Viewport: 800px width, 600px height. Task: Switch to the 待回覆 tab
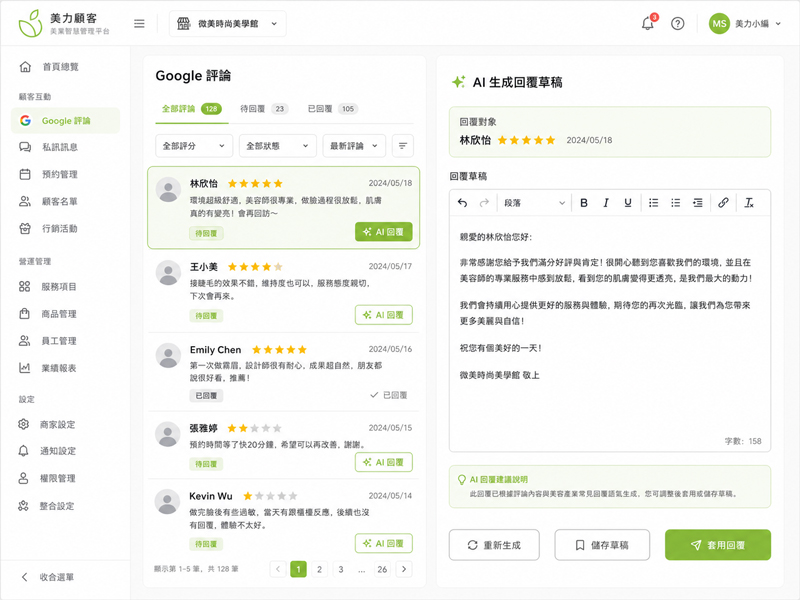pos(264,109)
